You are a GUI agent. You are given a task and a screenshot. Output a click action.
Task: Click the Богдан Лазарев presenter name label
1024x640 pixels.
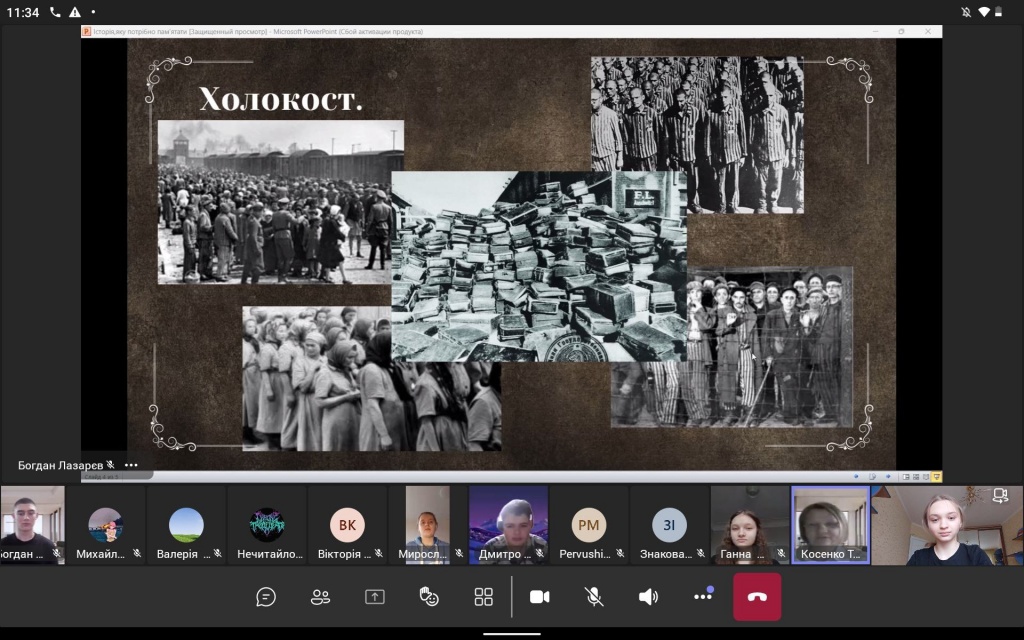coord(60,465)
